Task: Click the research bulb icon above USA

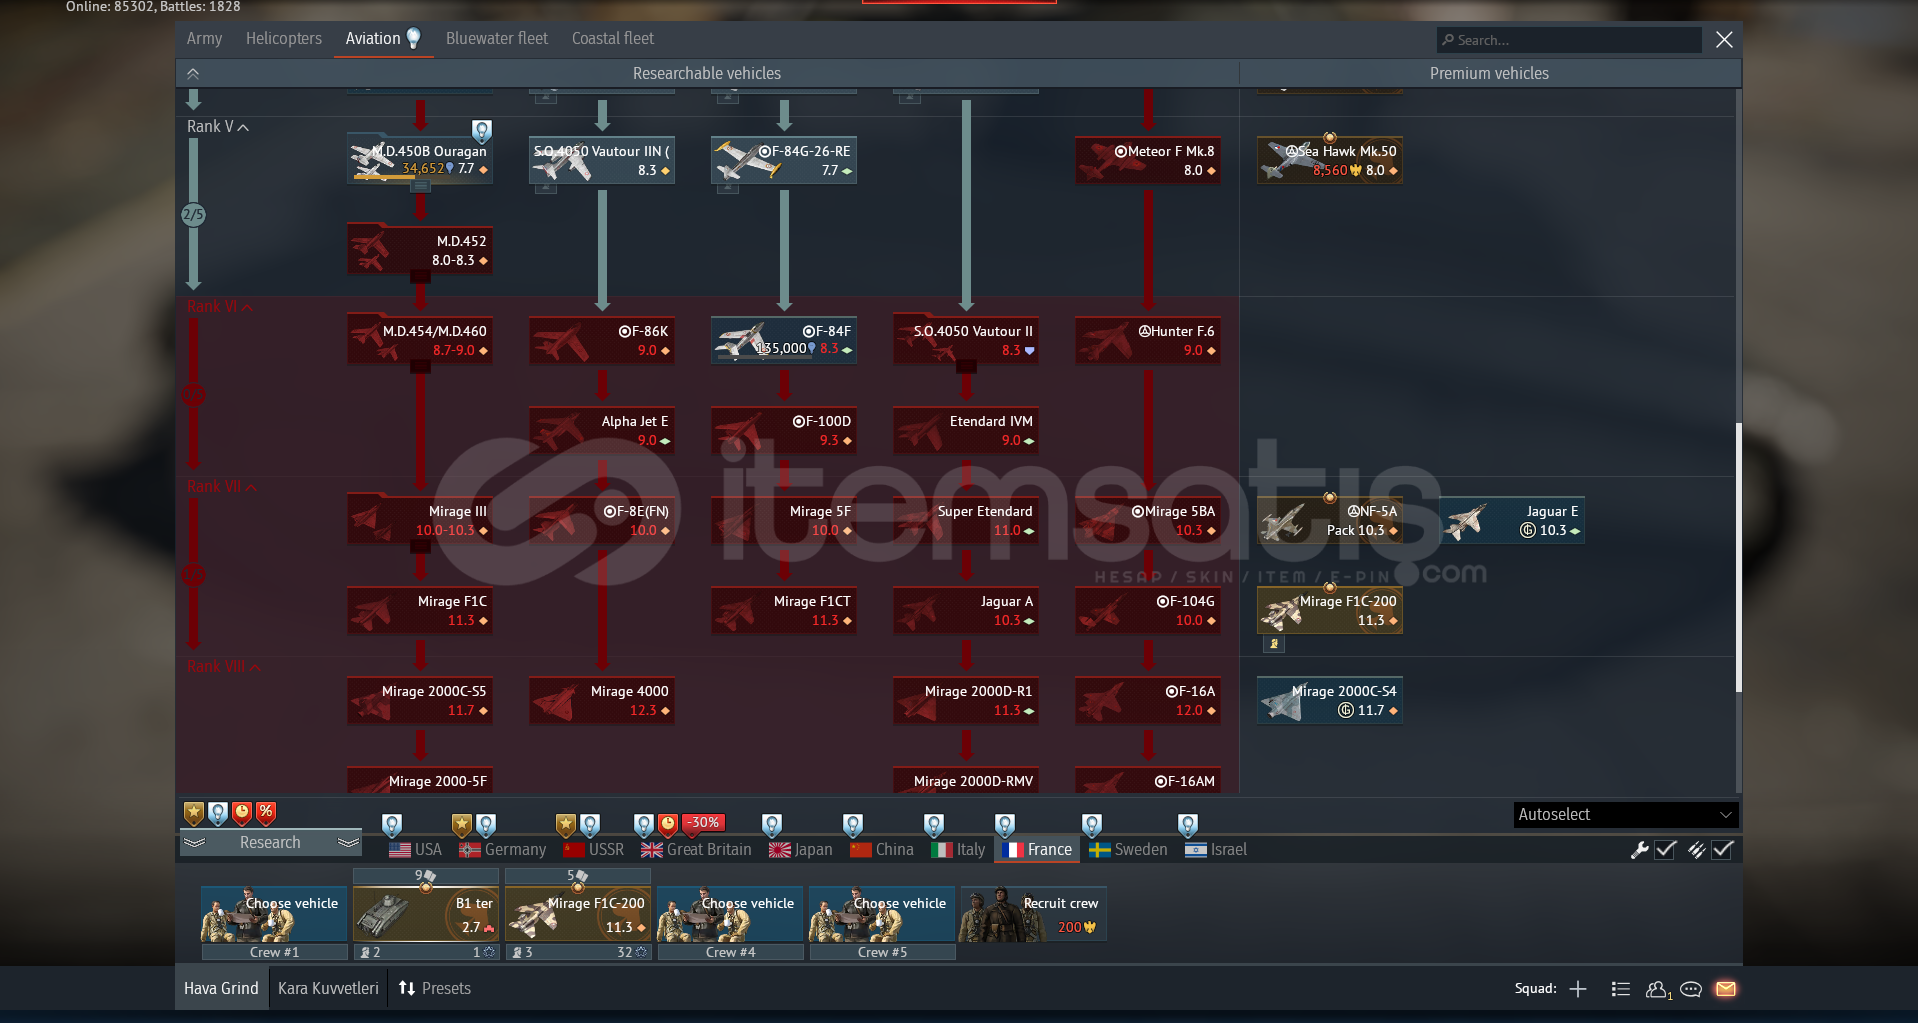Action: (x=392, y=825)
